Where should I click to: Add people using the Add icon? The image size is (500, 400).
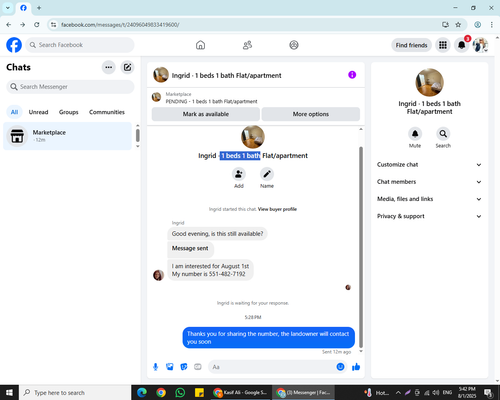239,174
